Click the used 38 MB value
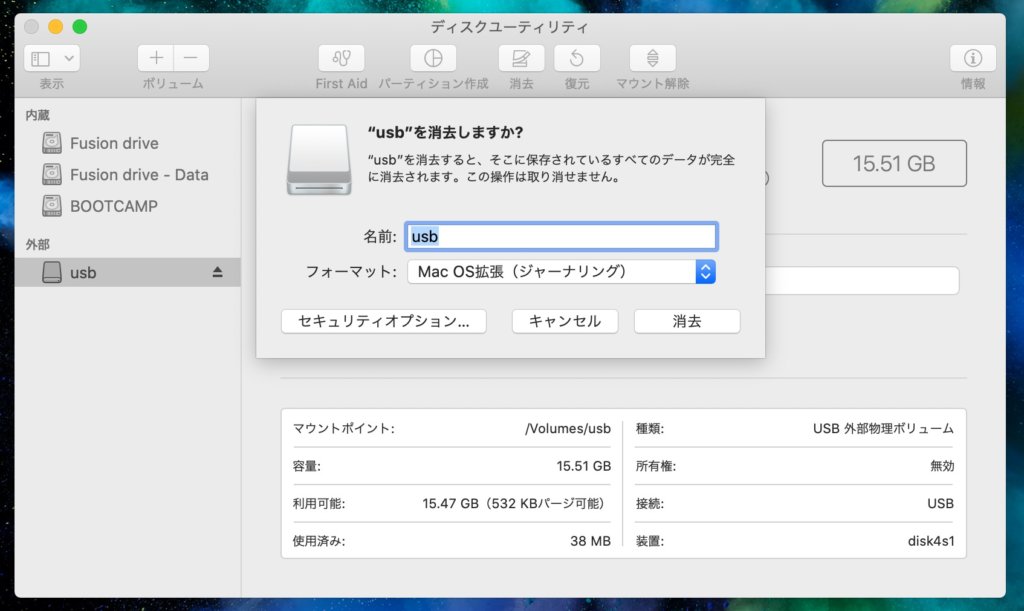This screenshot has width=1024, height=611. 590,541
